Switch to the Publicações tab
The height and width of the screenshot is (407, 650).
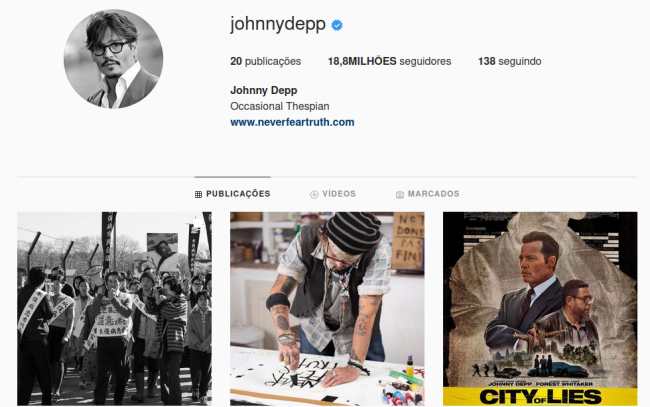pos(233,194)
